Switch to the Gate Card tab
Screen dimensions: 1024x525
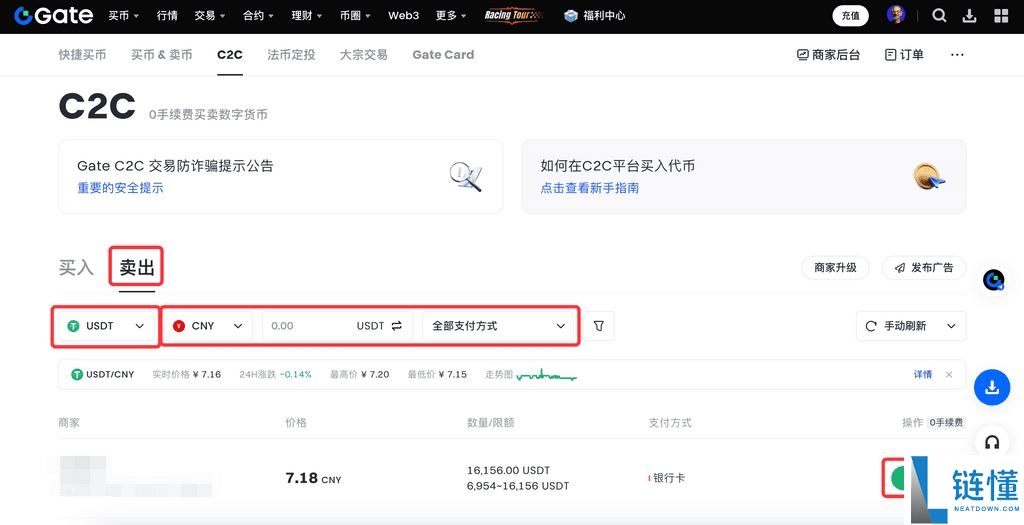coord(443,55)
